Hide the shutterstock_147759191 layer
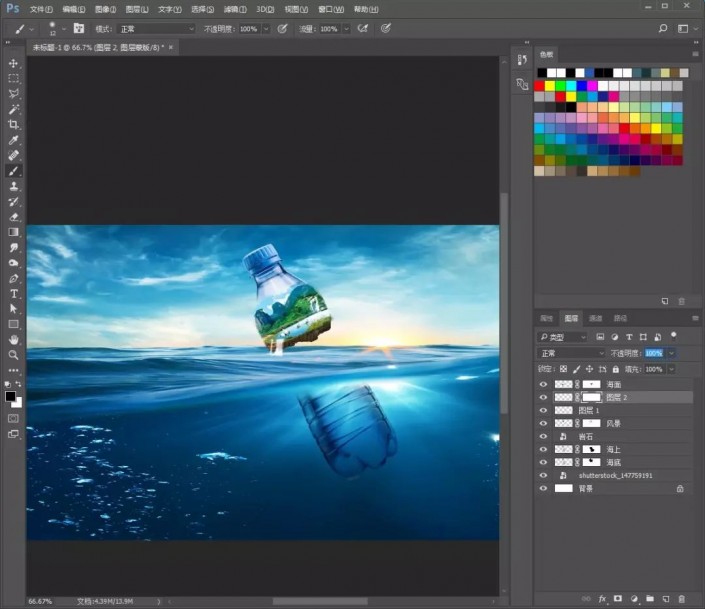Viewport: 705px width, 609px height. 543,475
